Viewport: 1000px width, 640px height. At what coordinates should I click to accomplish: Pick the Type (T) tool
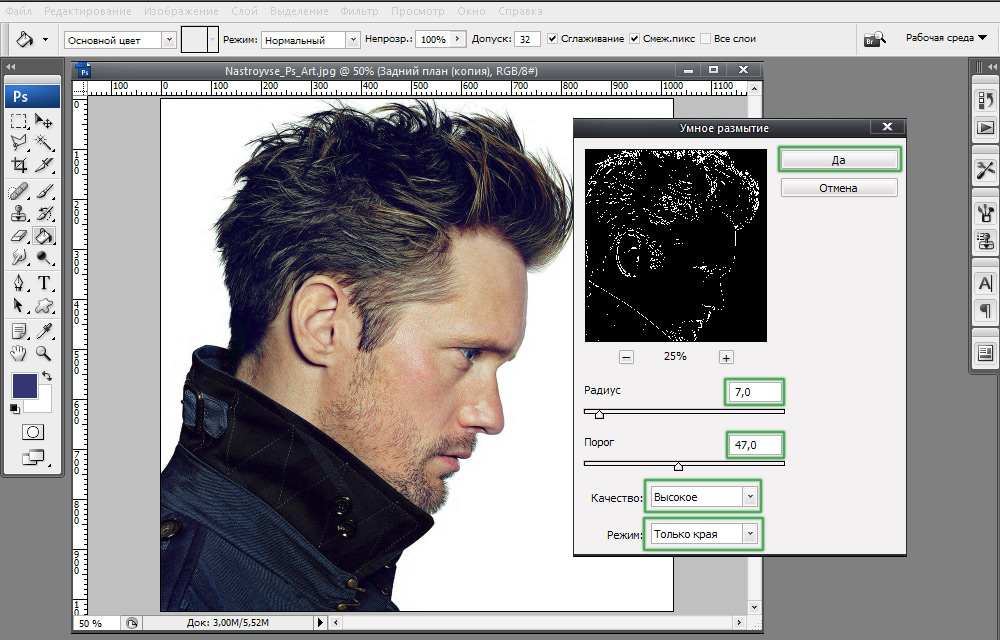(44, 284)
